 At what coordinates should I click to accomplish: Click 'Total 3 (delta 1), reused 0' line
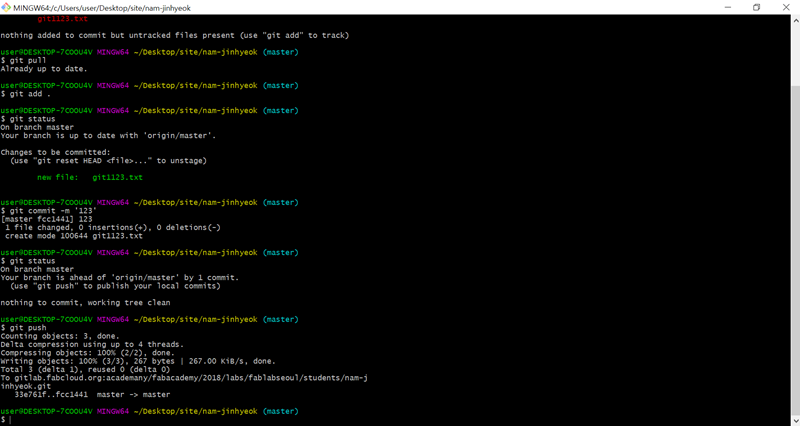tap(85, 370)
